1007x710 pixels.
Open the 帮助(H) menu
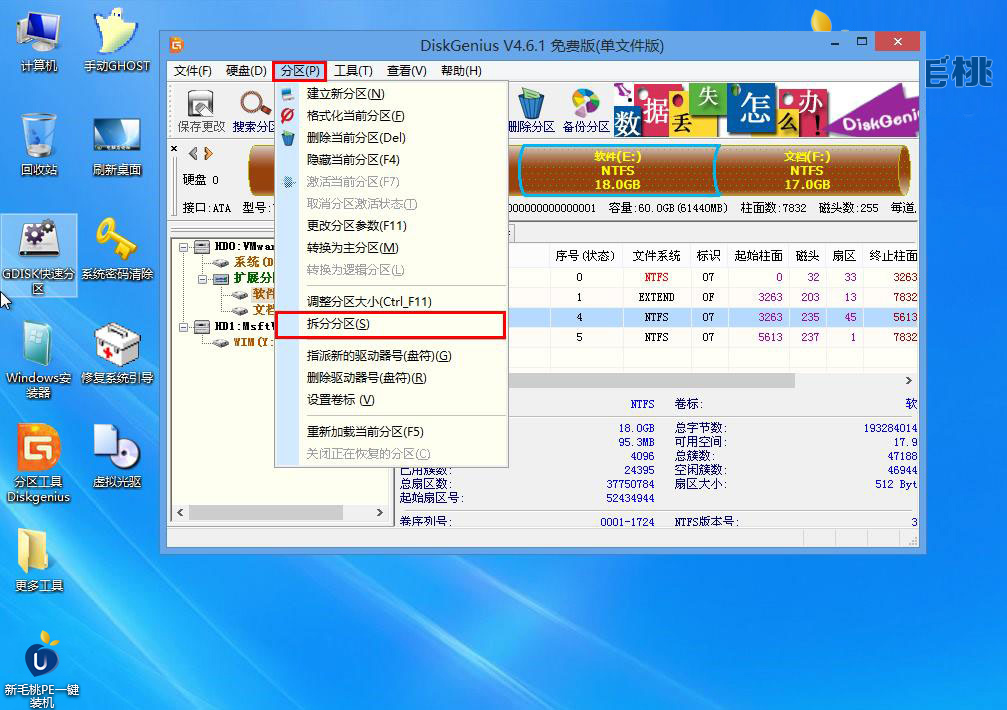[x=461, y=71]
